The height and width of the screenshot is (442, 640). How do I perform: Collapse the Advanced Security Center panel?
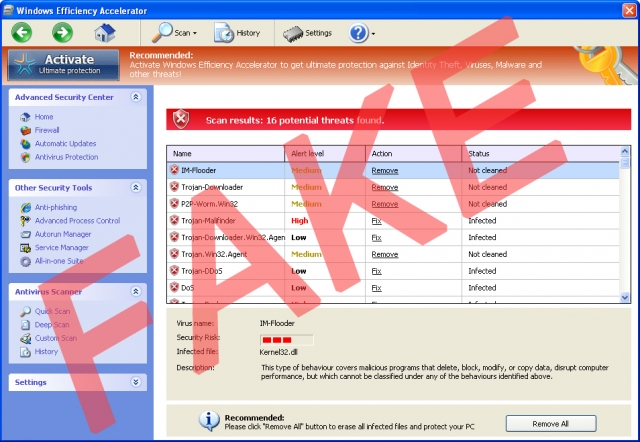tap(136, 97)
